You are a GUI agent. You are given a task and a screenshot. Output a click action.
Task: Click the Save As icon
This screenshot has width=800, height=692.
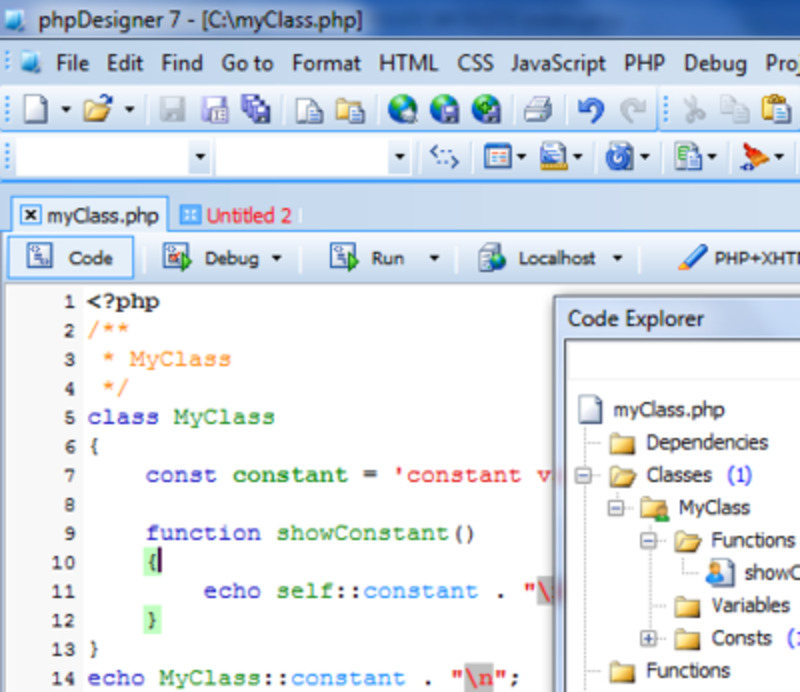[214, 109]
